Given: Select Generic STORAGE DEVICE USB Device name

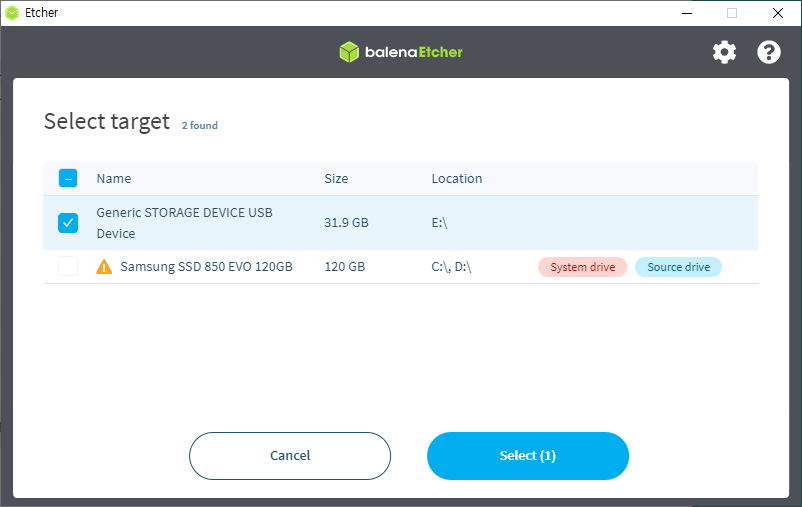Looking at the screenshot, I should click(x=185, y=223).
